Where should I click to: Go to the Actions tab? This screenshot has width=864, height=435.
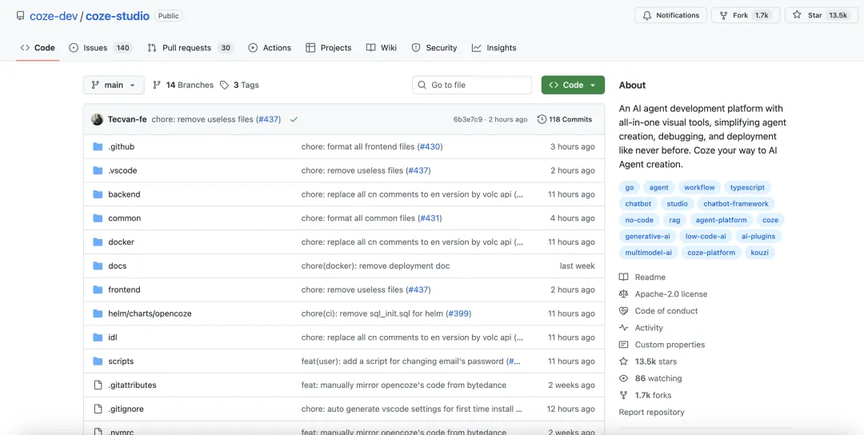(x=269, y=48)
